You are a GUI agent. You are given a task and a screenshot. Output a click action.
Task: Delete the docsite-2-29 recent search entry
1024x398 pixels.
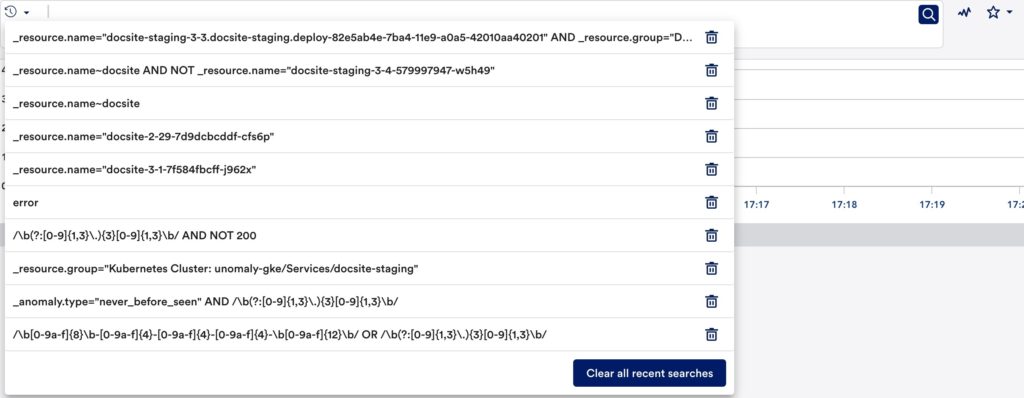[x=712, y=136]
